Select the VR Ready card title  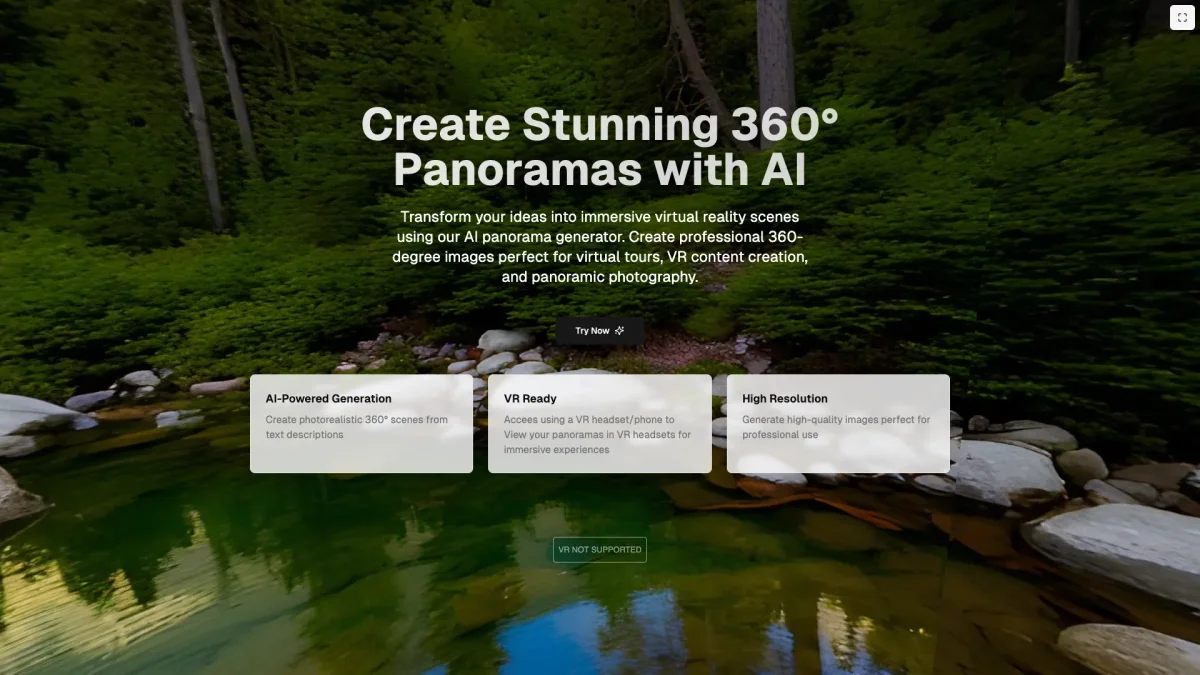coord(530,398)
